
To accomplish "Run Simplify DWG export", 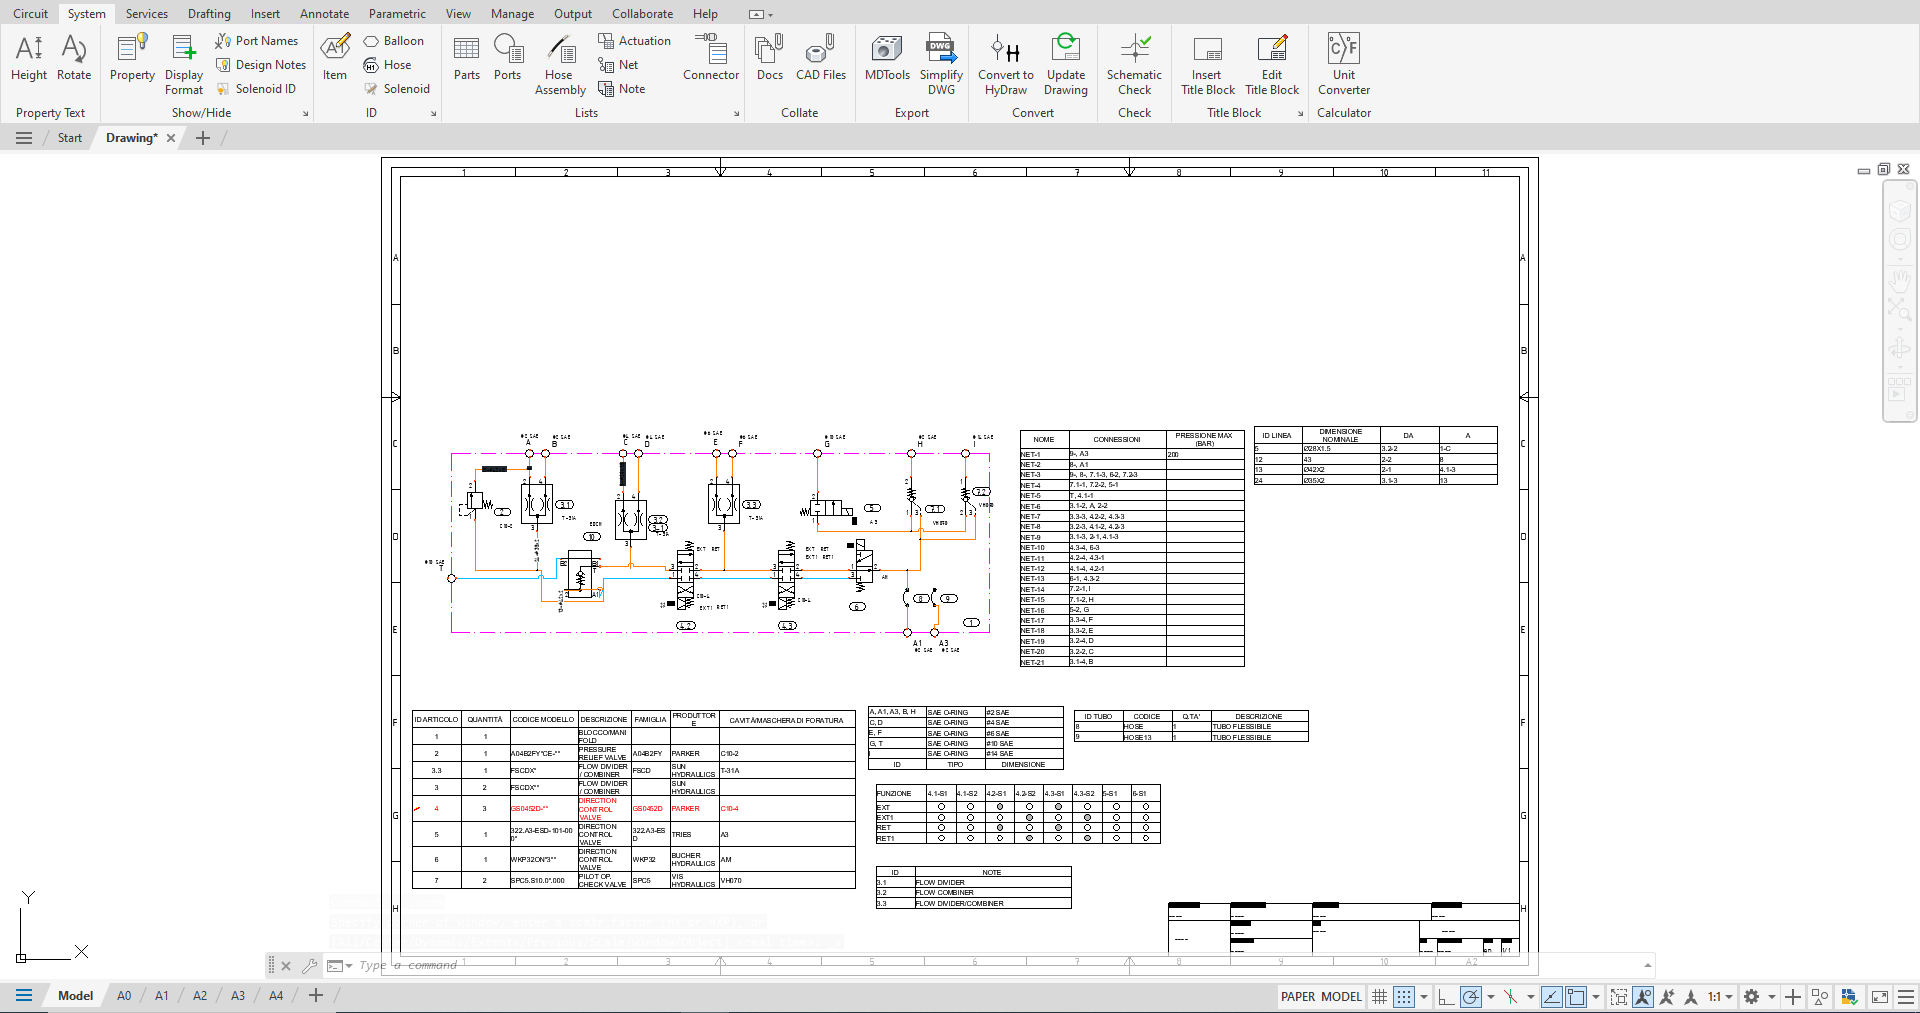I will [x=941, y=64].
